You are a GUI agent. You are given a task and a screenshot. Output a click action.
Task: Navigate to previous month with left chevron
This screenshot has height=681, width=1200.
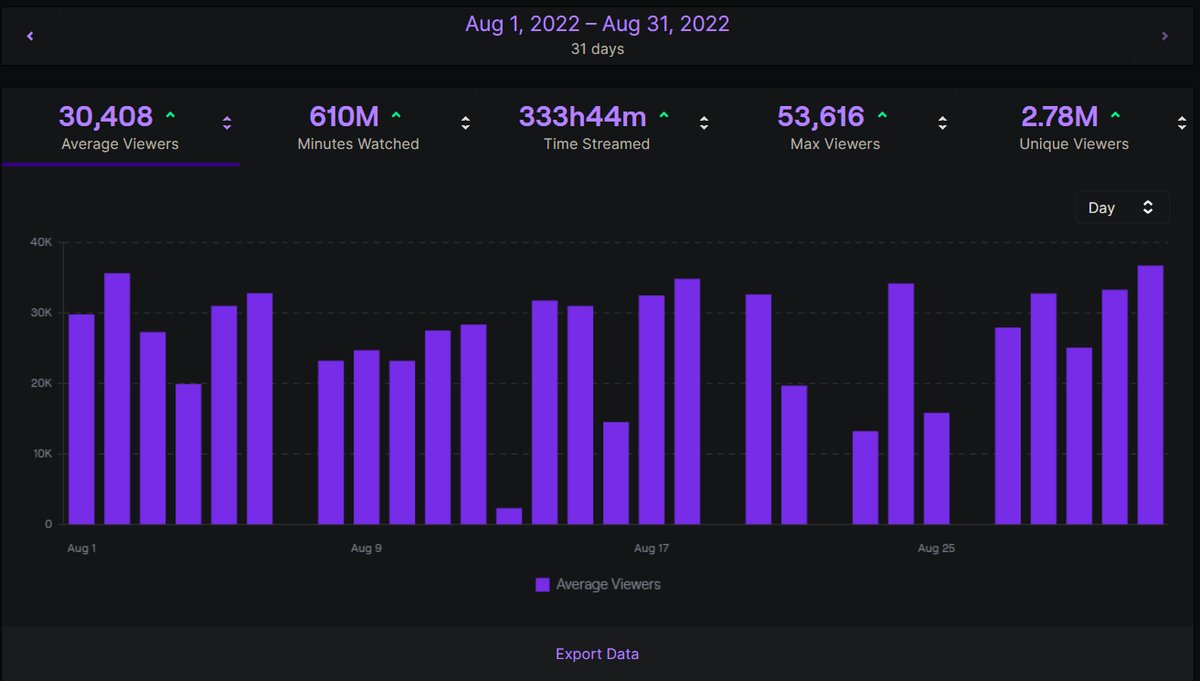coord(30,35)
